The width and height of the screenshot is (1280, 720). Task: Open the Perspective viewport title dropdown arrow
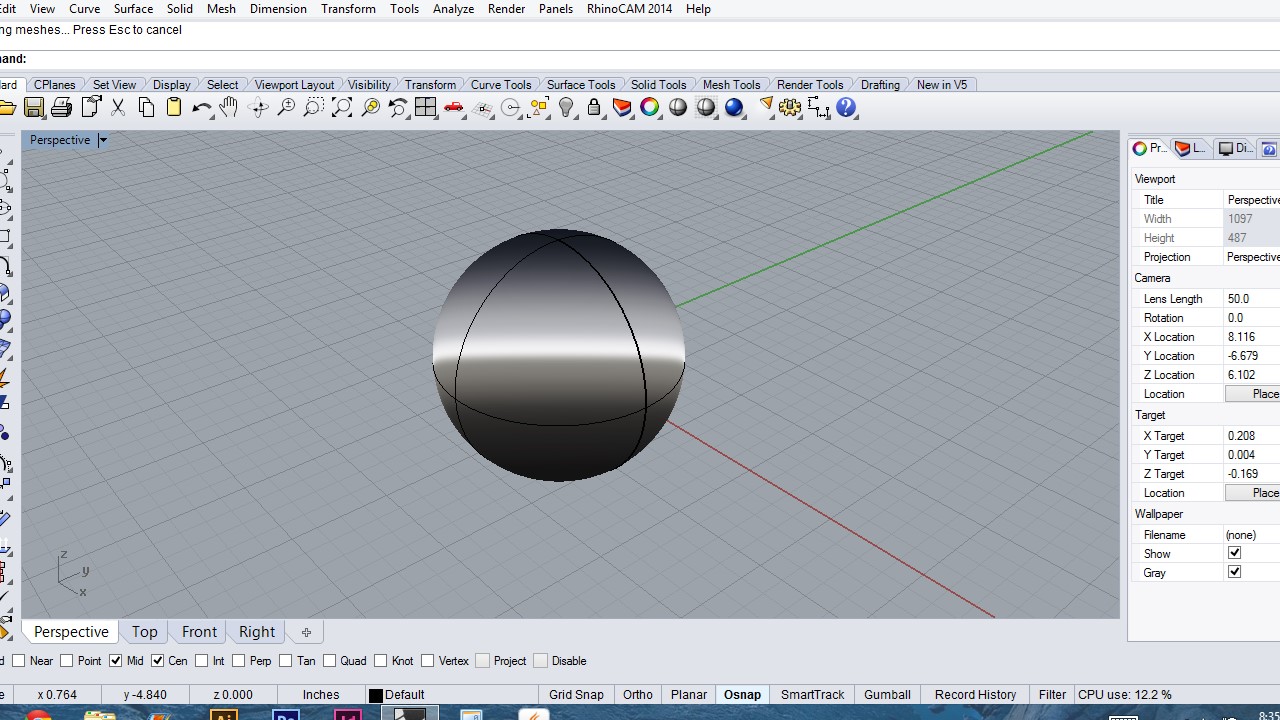pyautogui.click(x=102, y=140)
